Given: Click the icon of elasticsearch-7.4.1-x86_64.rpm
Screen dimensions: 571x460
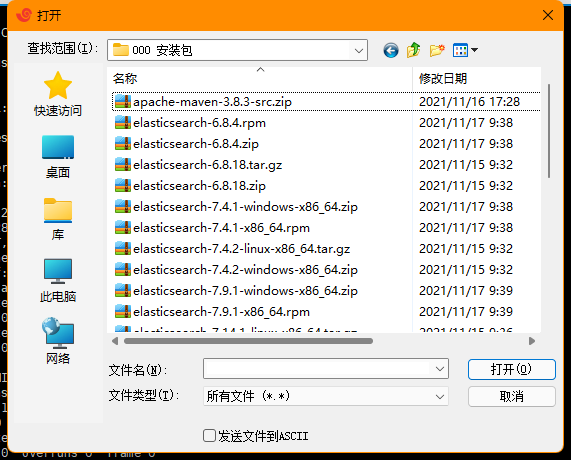Looking at the screenshot, I should (123, 228).
